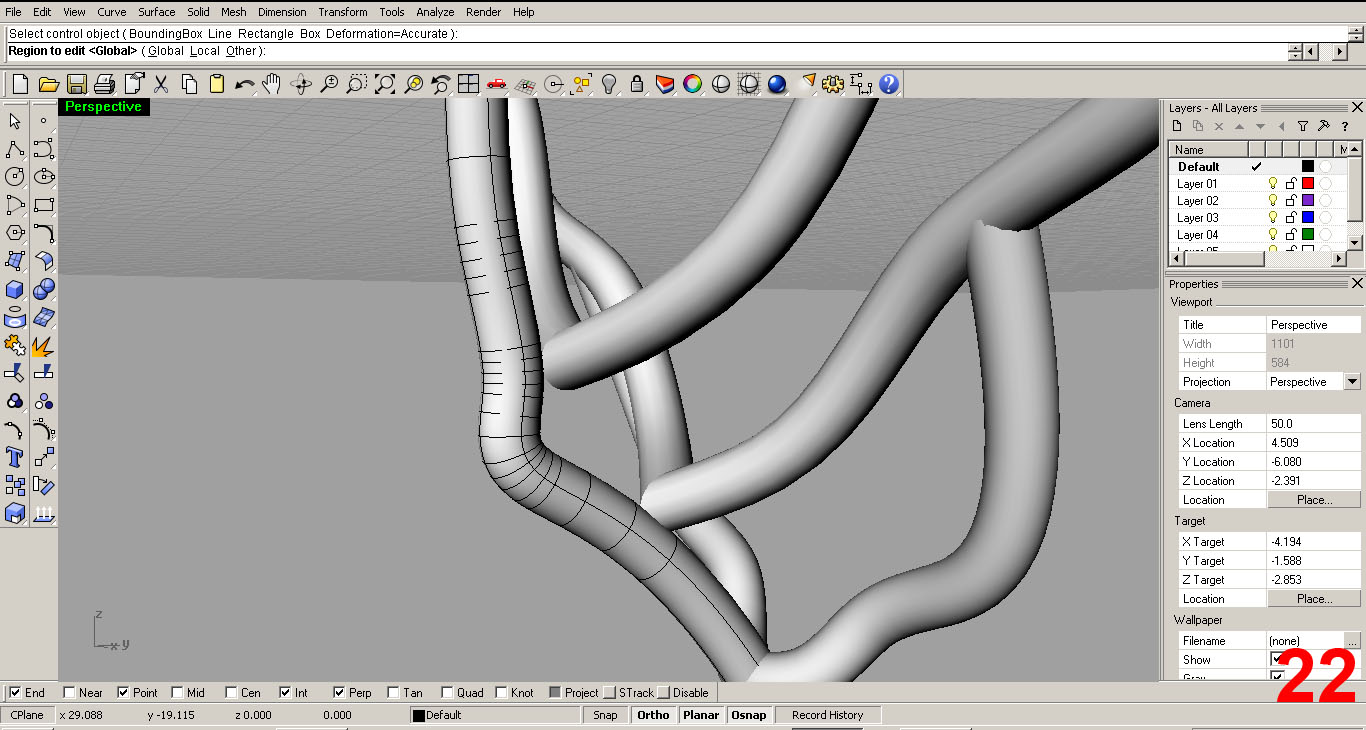Click the four-viewports layout icon
1366x730 pixels.
[x=468, y=84]
